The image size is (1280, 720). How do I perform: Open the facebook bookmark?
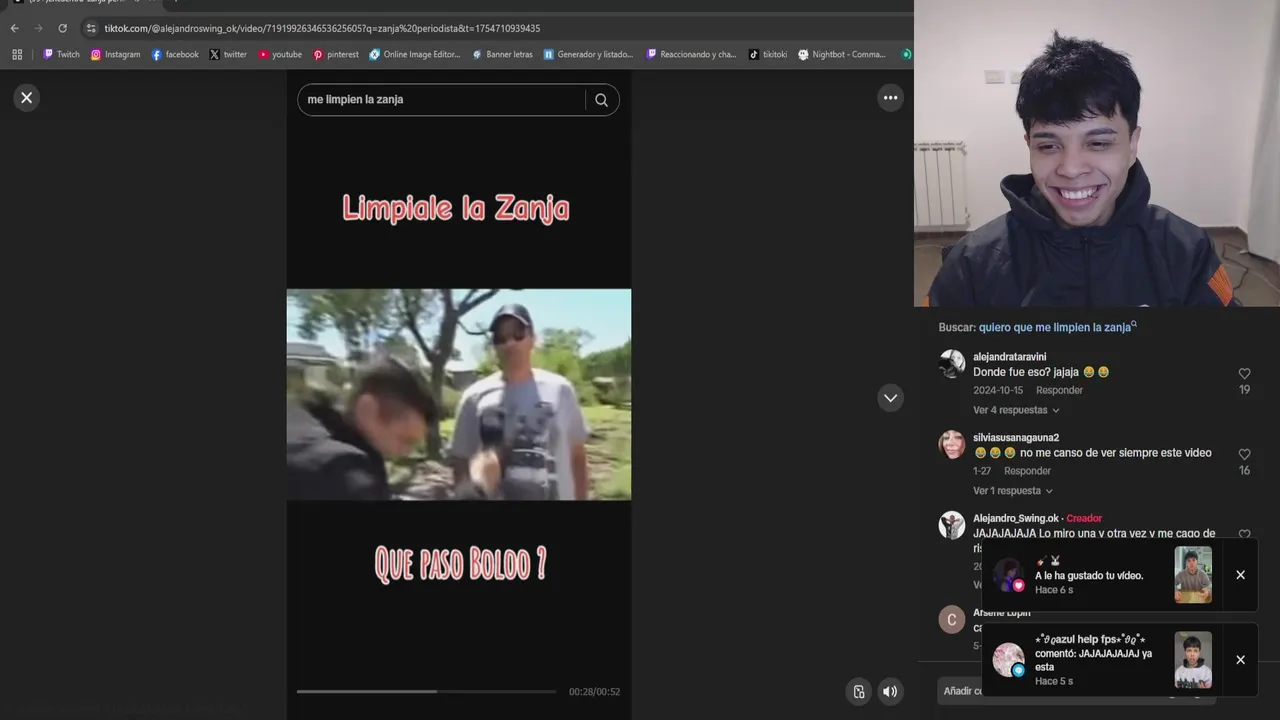(x=175, y=54)
